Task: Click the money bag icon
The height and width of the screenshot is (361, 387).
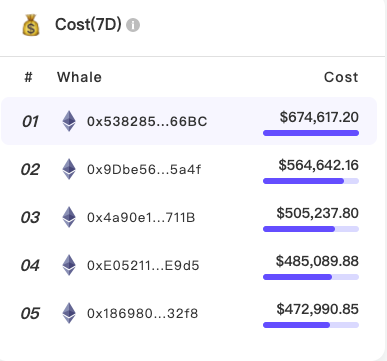Action: [x=31, y=25]
